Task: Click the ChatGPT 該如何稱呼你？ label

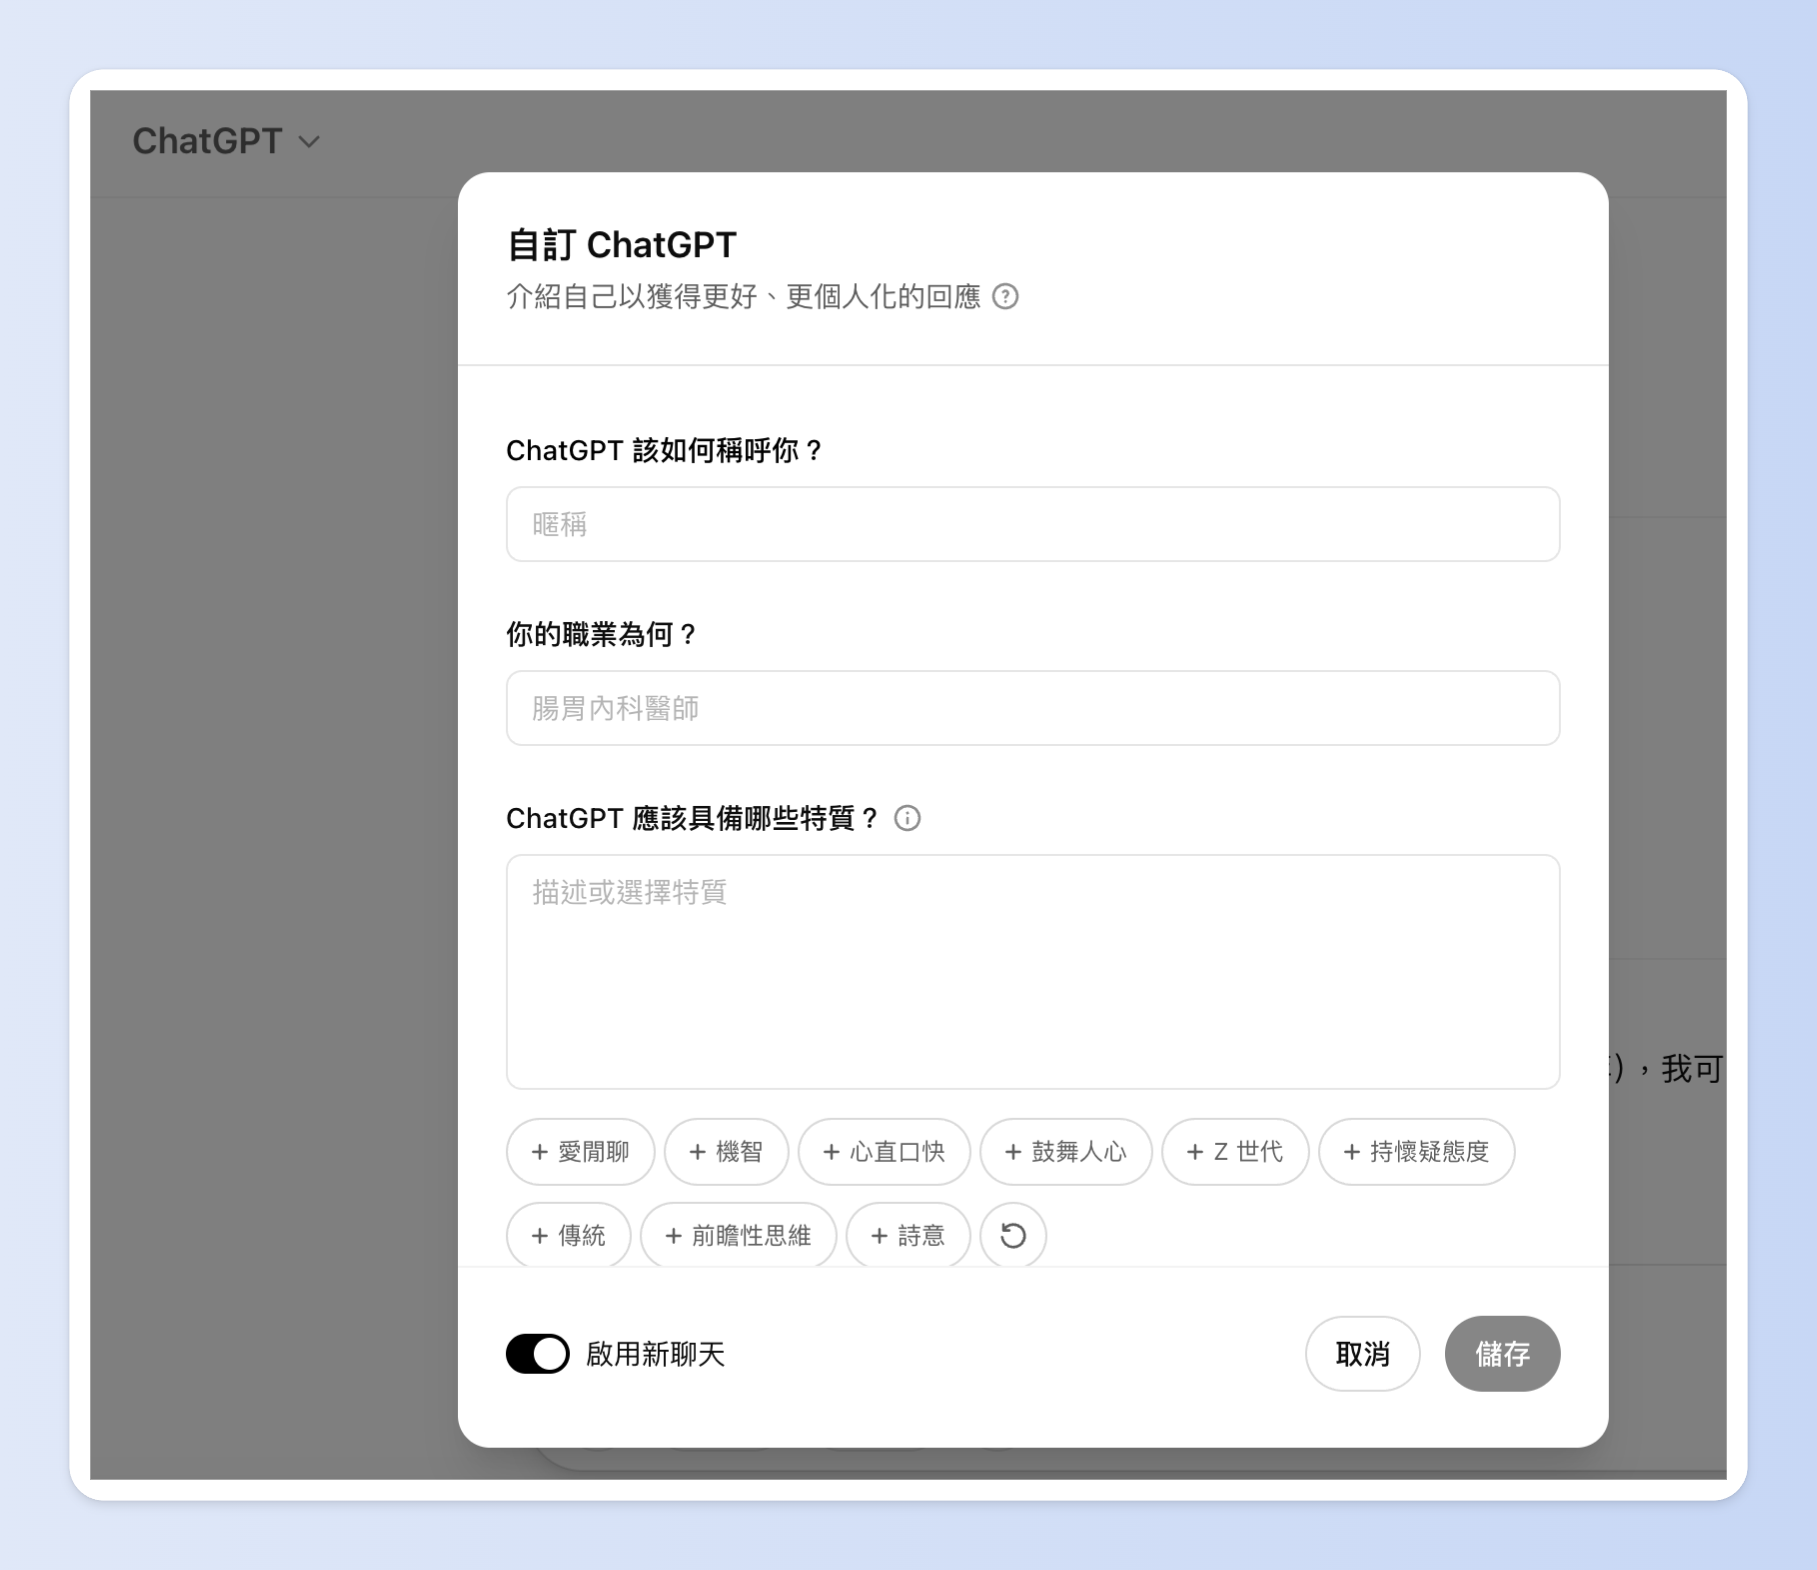Action: click(664, 451)
